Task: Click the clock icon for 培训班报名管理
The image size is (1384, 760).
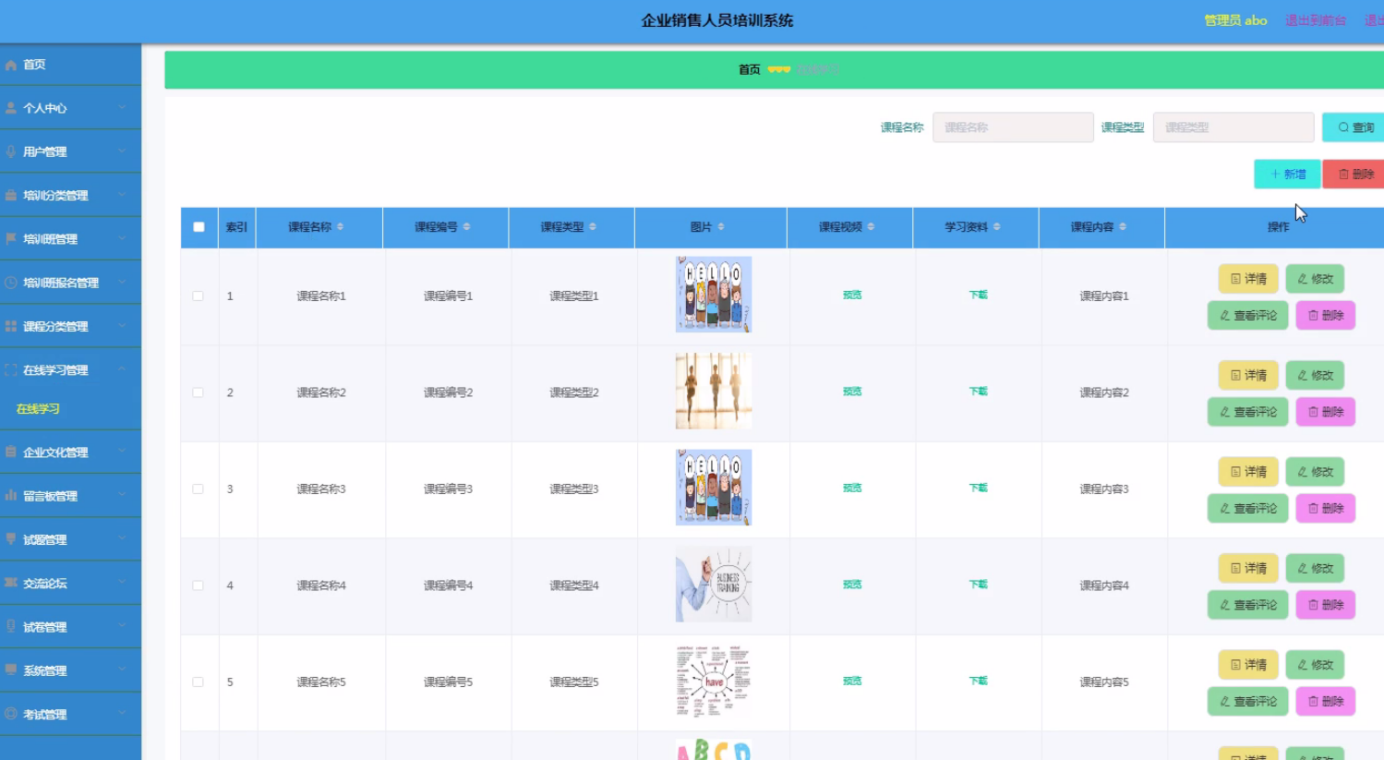Action: pyautogui.click(x=11, y=283)
